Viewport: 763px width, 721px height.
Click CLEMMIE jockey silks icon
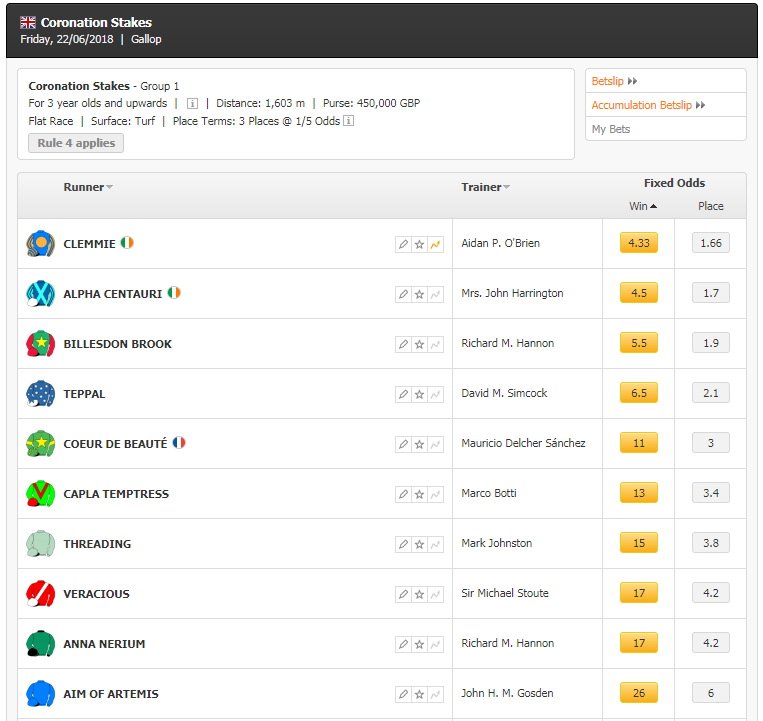(40, 244)
